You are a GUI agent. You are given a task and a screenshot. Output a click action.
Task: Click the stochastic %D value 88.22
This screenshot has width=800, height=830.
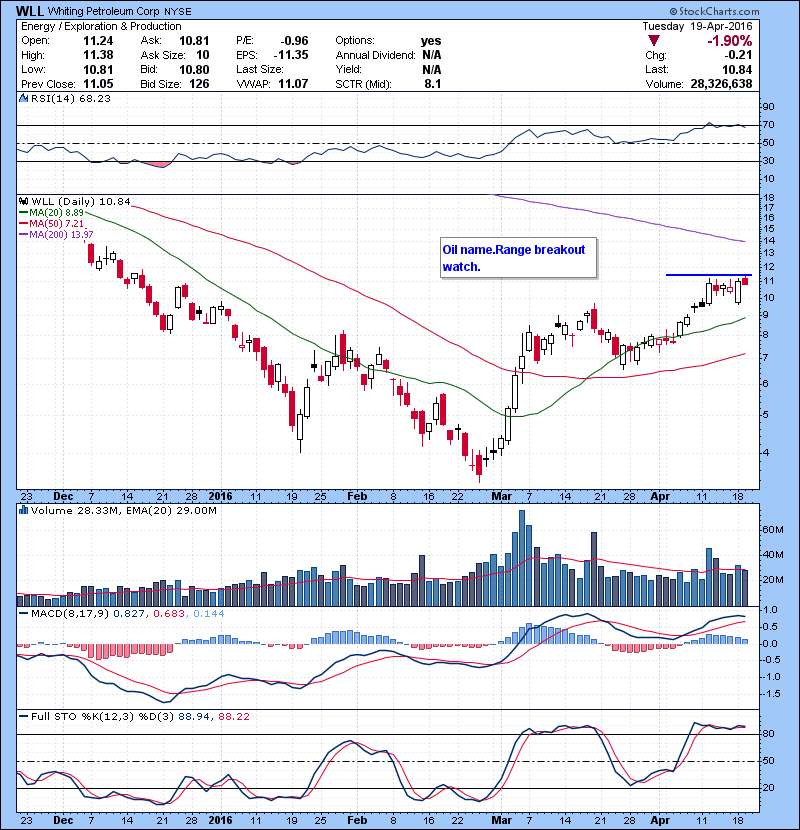click(233, 716)
